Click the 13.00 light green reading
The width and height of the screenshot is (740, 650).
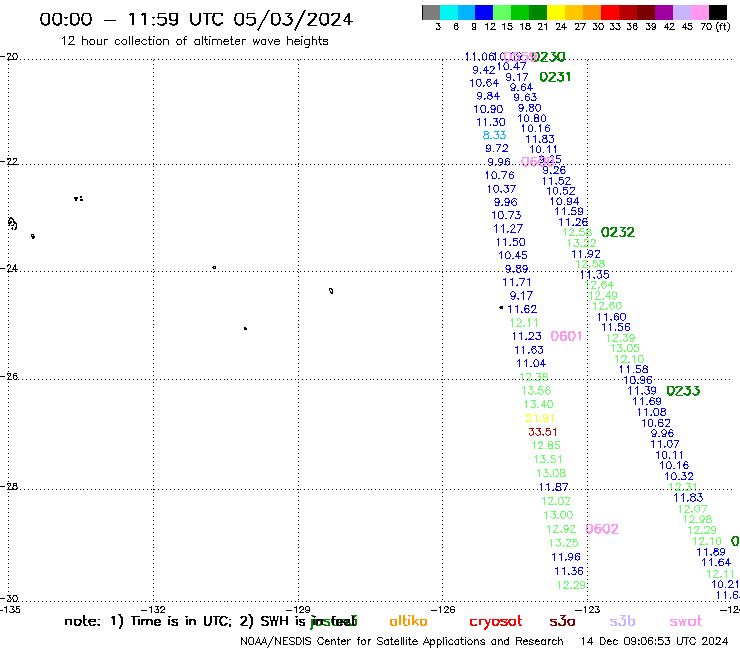(x=558, y=515)
